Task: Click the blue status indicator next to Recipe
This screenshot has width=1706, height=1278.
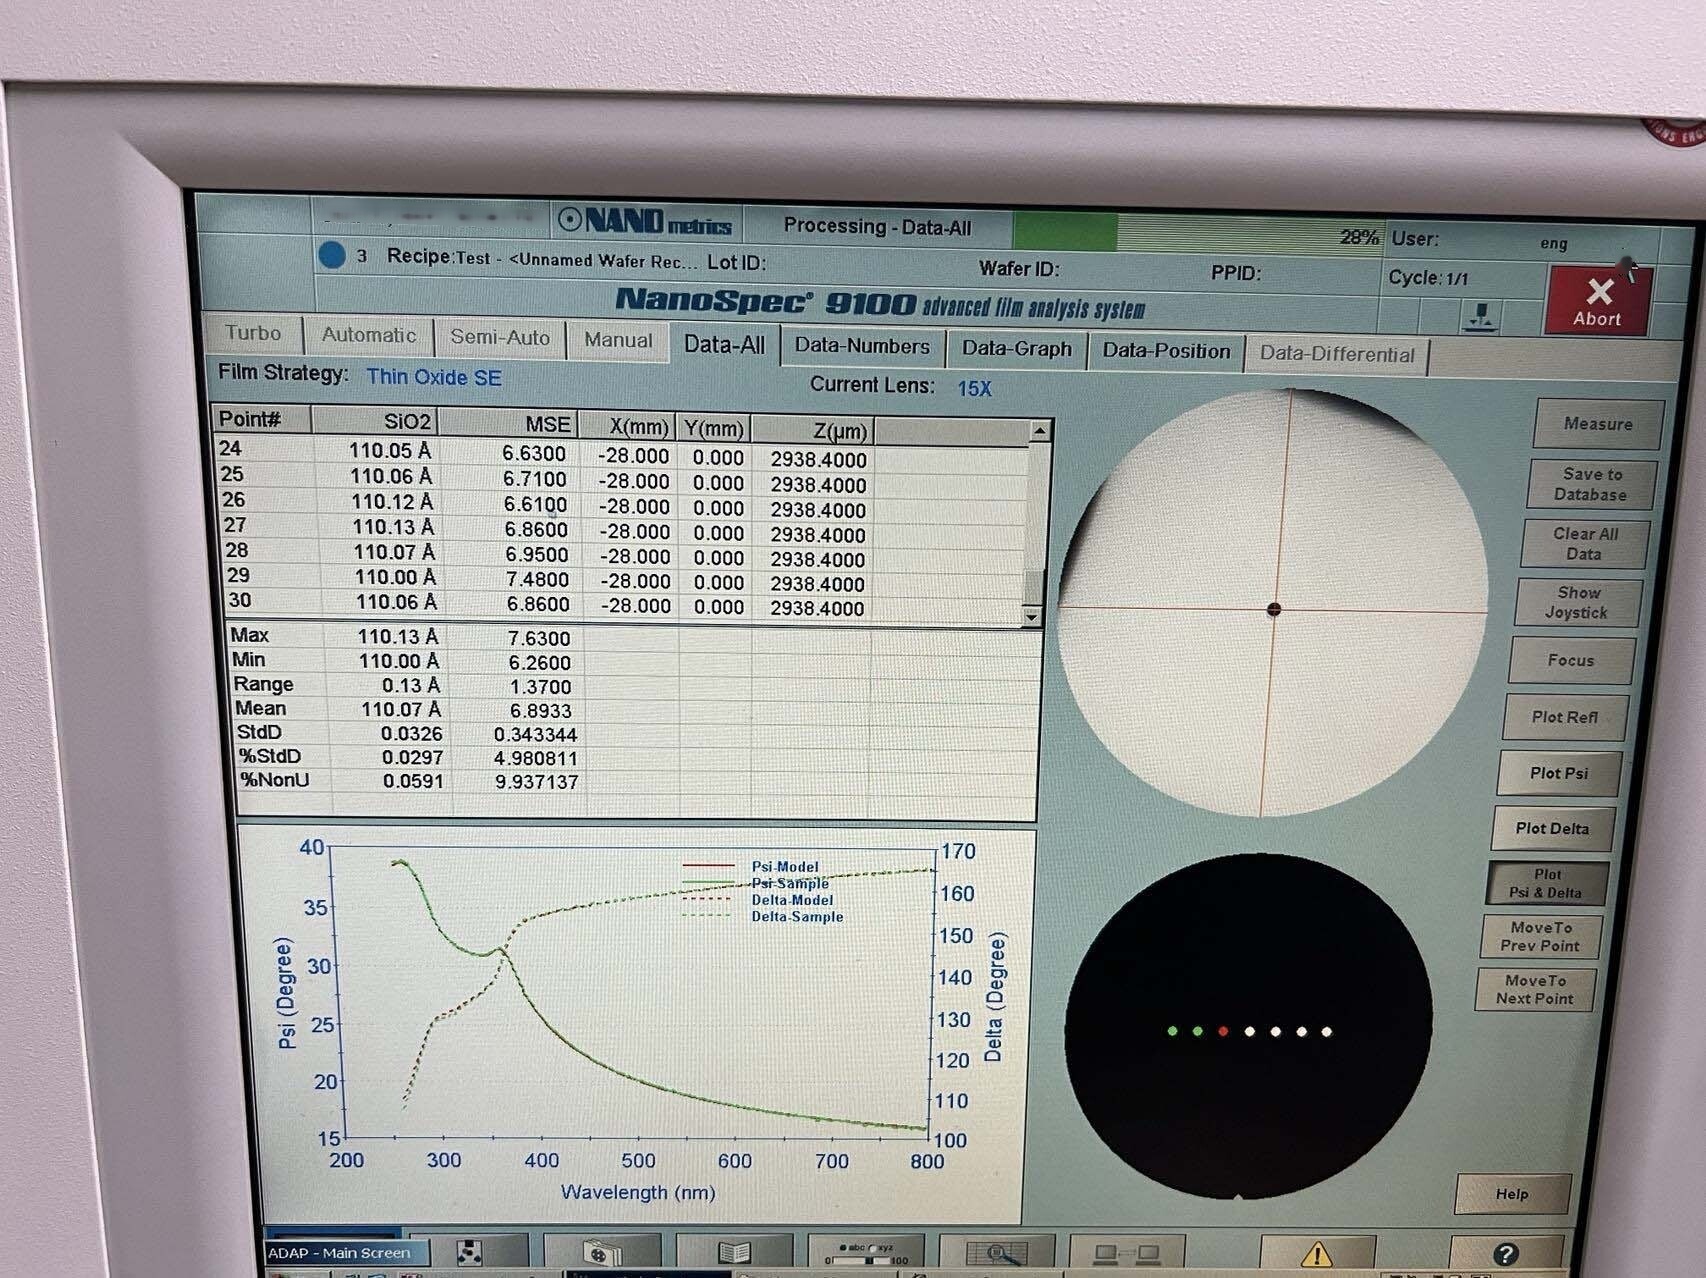Action: [x=332, y=255]
